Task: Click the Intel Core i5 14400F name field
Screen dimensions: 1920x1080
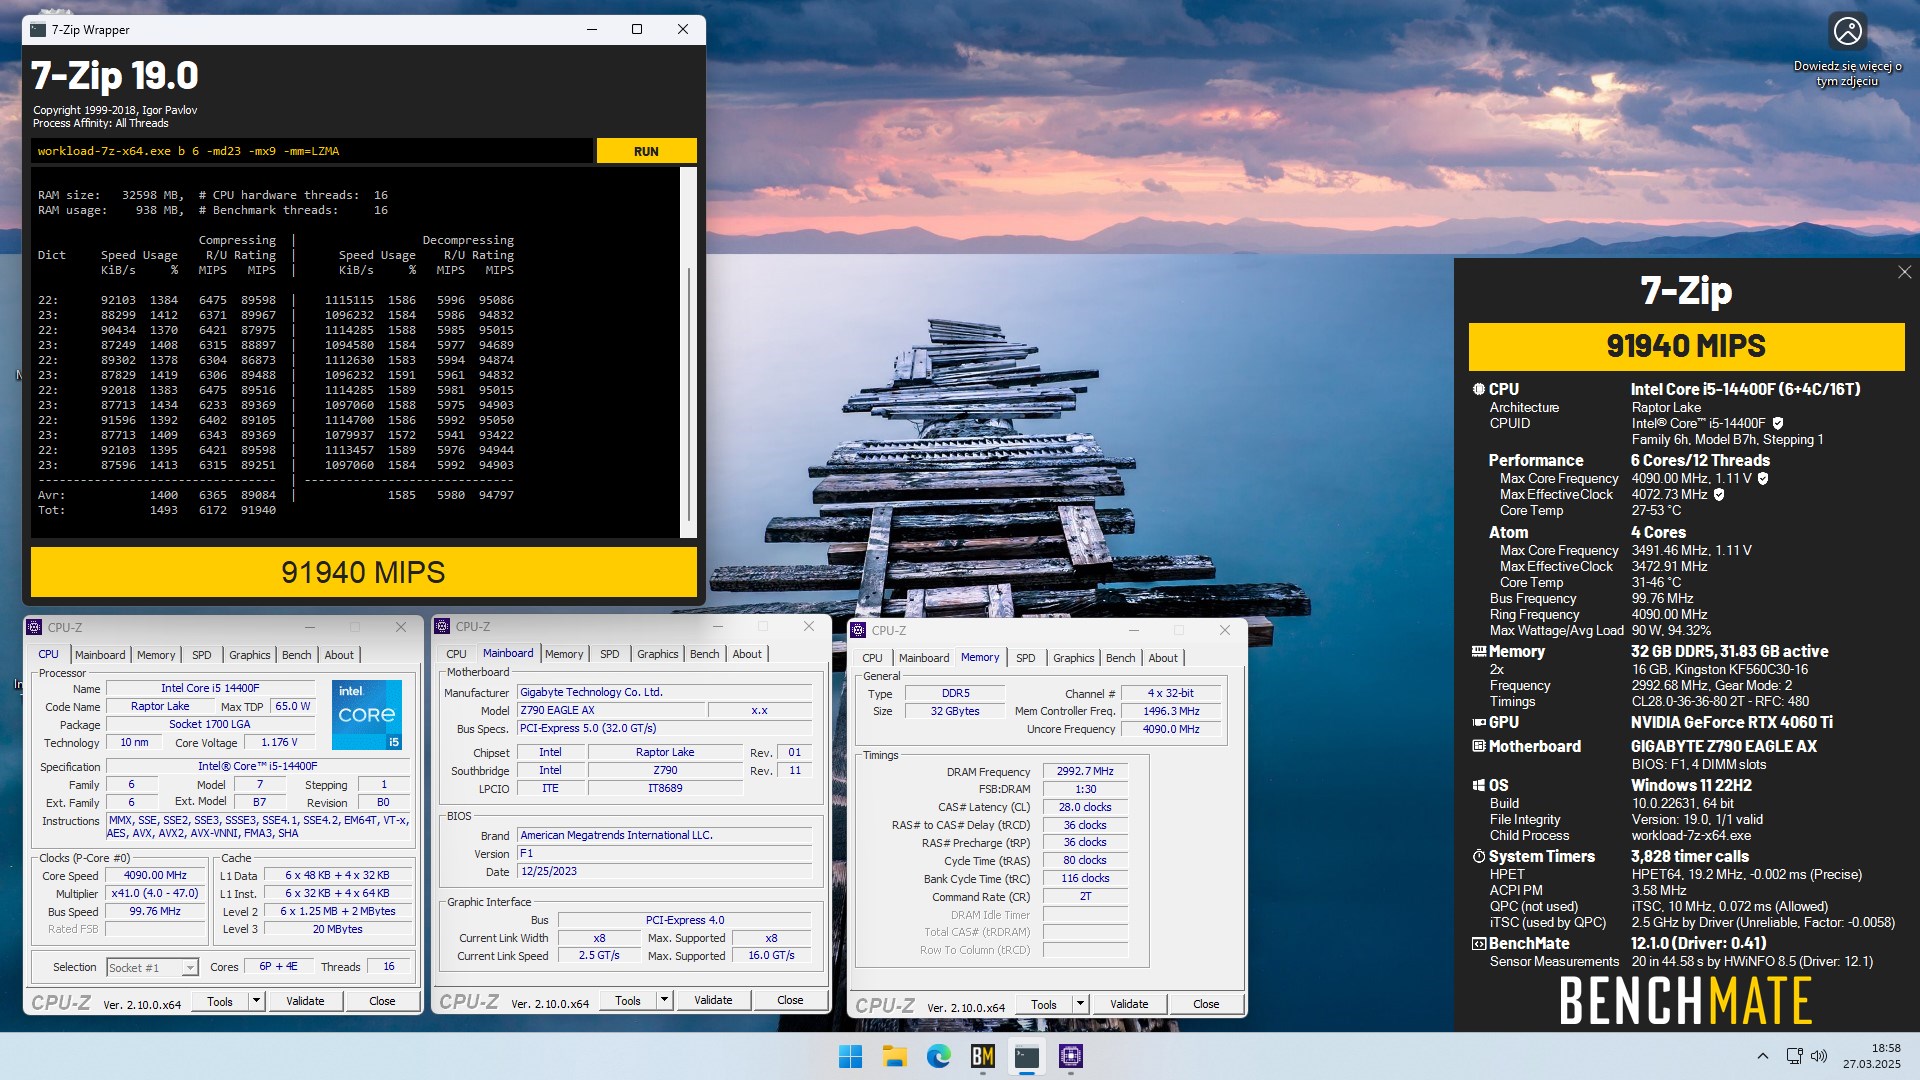Action: 210,688
